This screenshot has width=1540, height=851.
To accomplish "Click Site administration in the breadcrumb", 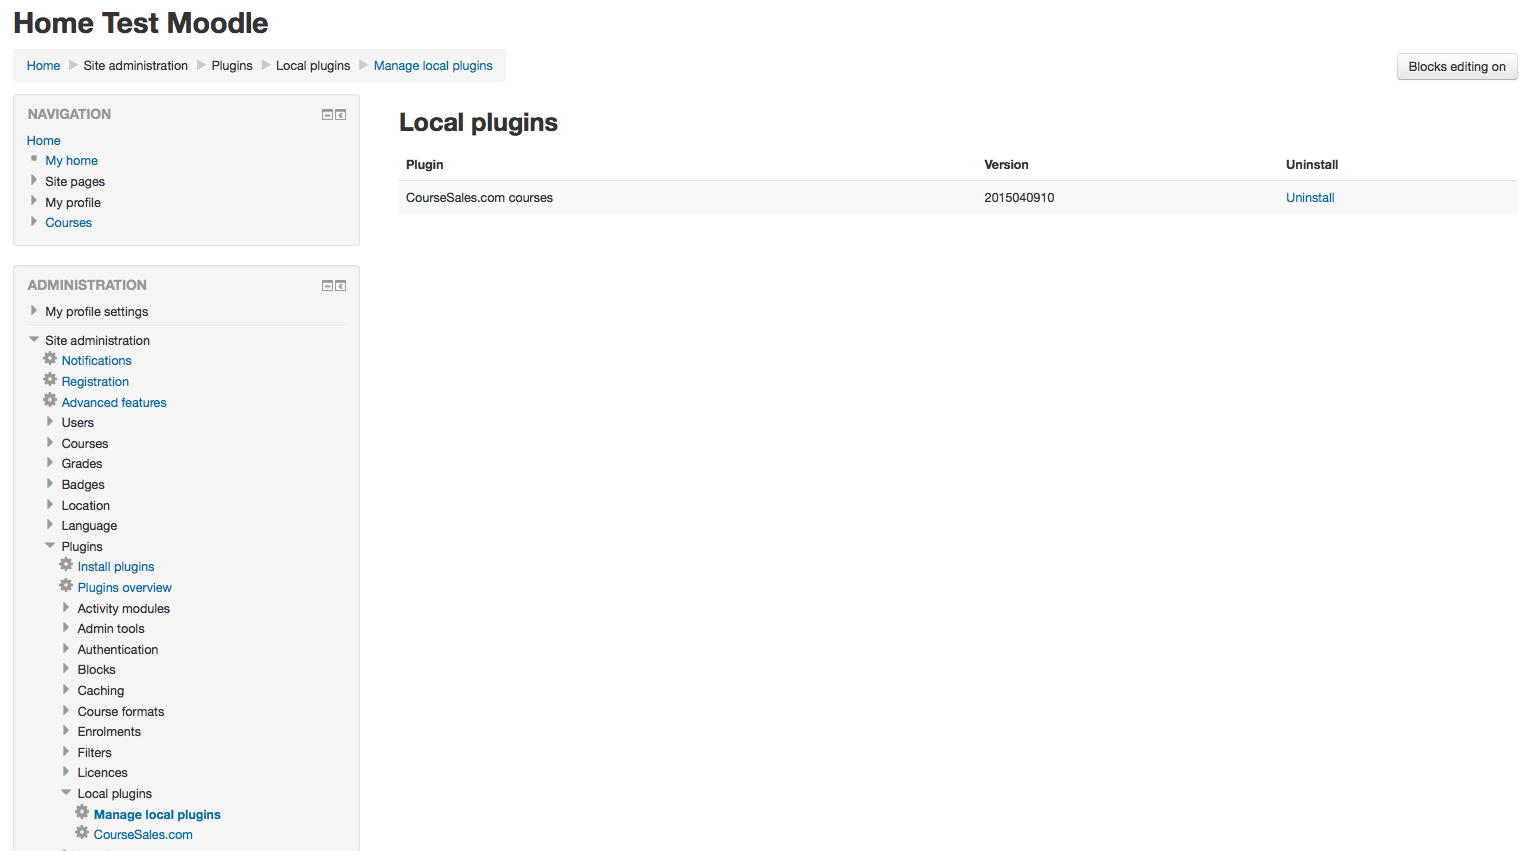I will (x=136, y=66).
